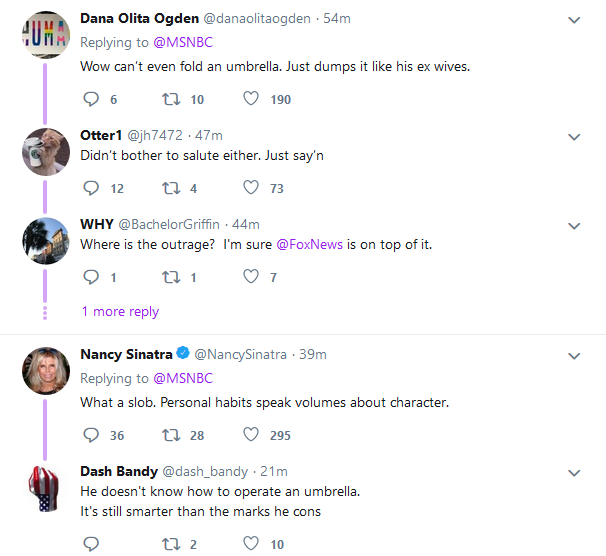Viewport: 606px width, 556px height.
Task: Show the 1 more reply link
Action: click(x=120, y=311)
